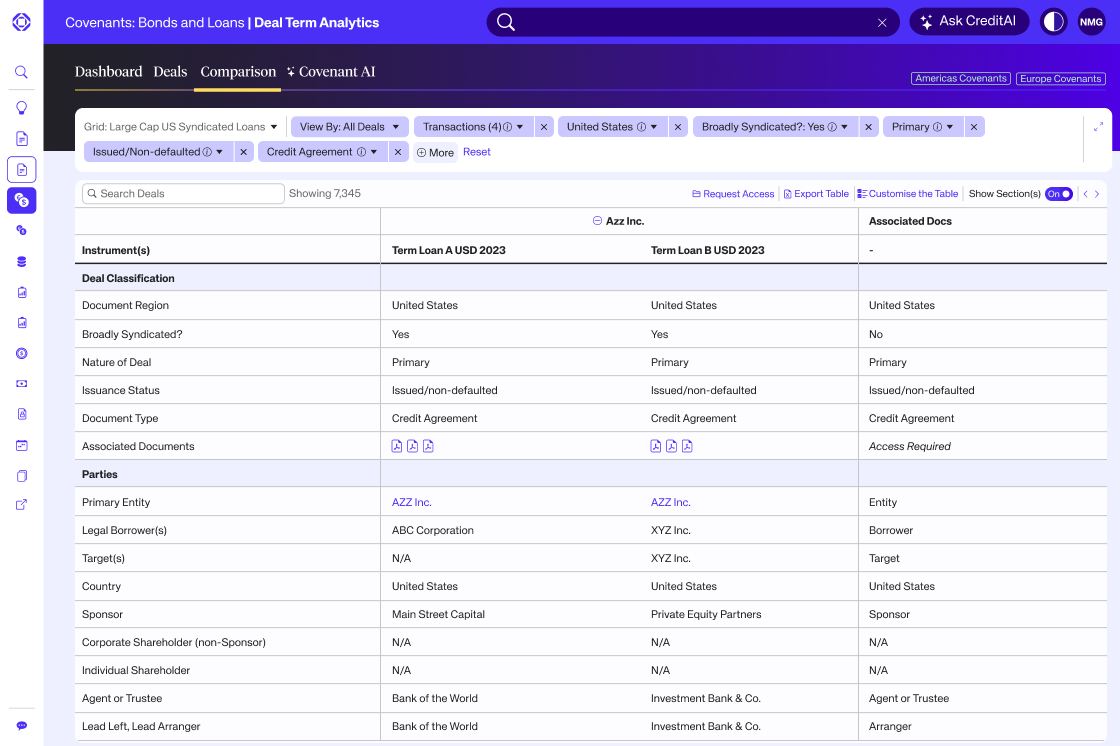Open the calendar icon in the left sidebar
The image size is (1120, 746).
point(21,445)
